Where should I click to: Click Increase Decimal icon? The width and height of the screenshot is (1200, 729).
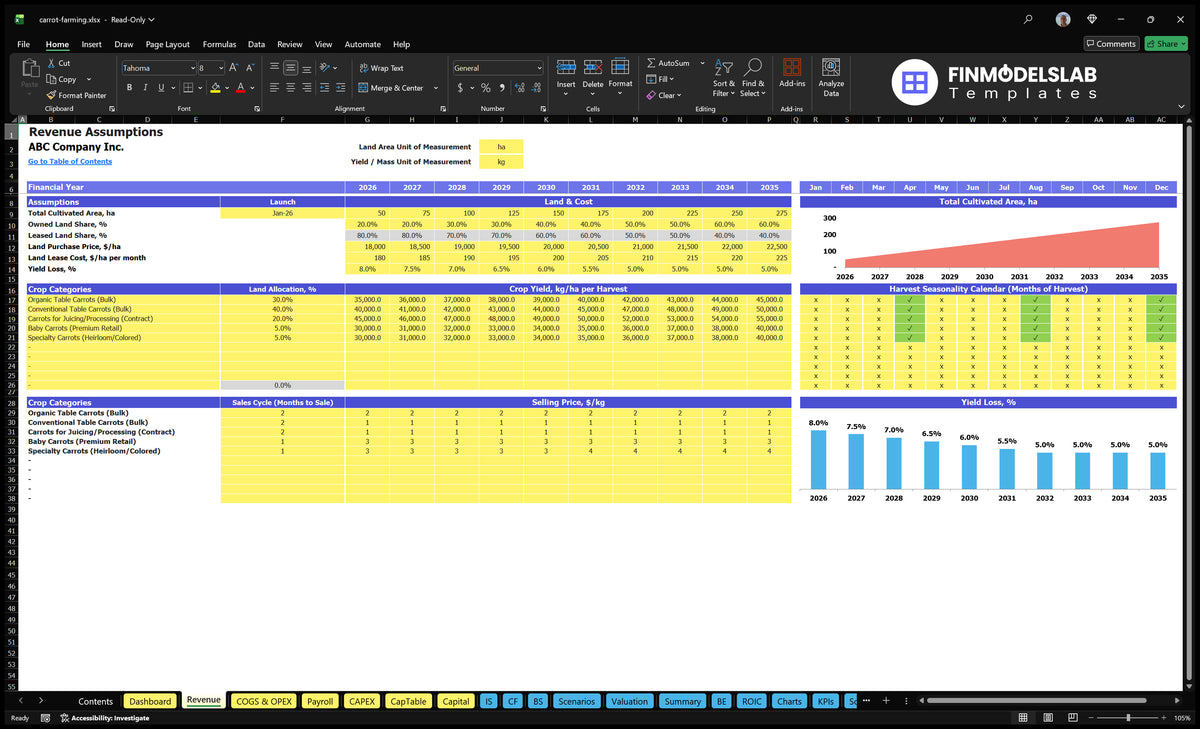pyautogui.click(x=518, y=88)
